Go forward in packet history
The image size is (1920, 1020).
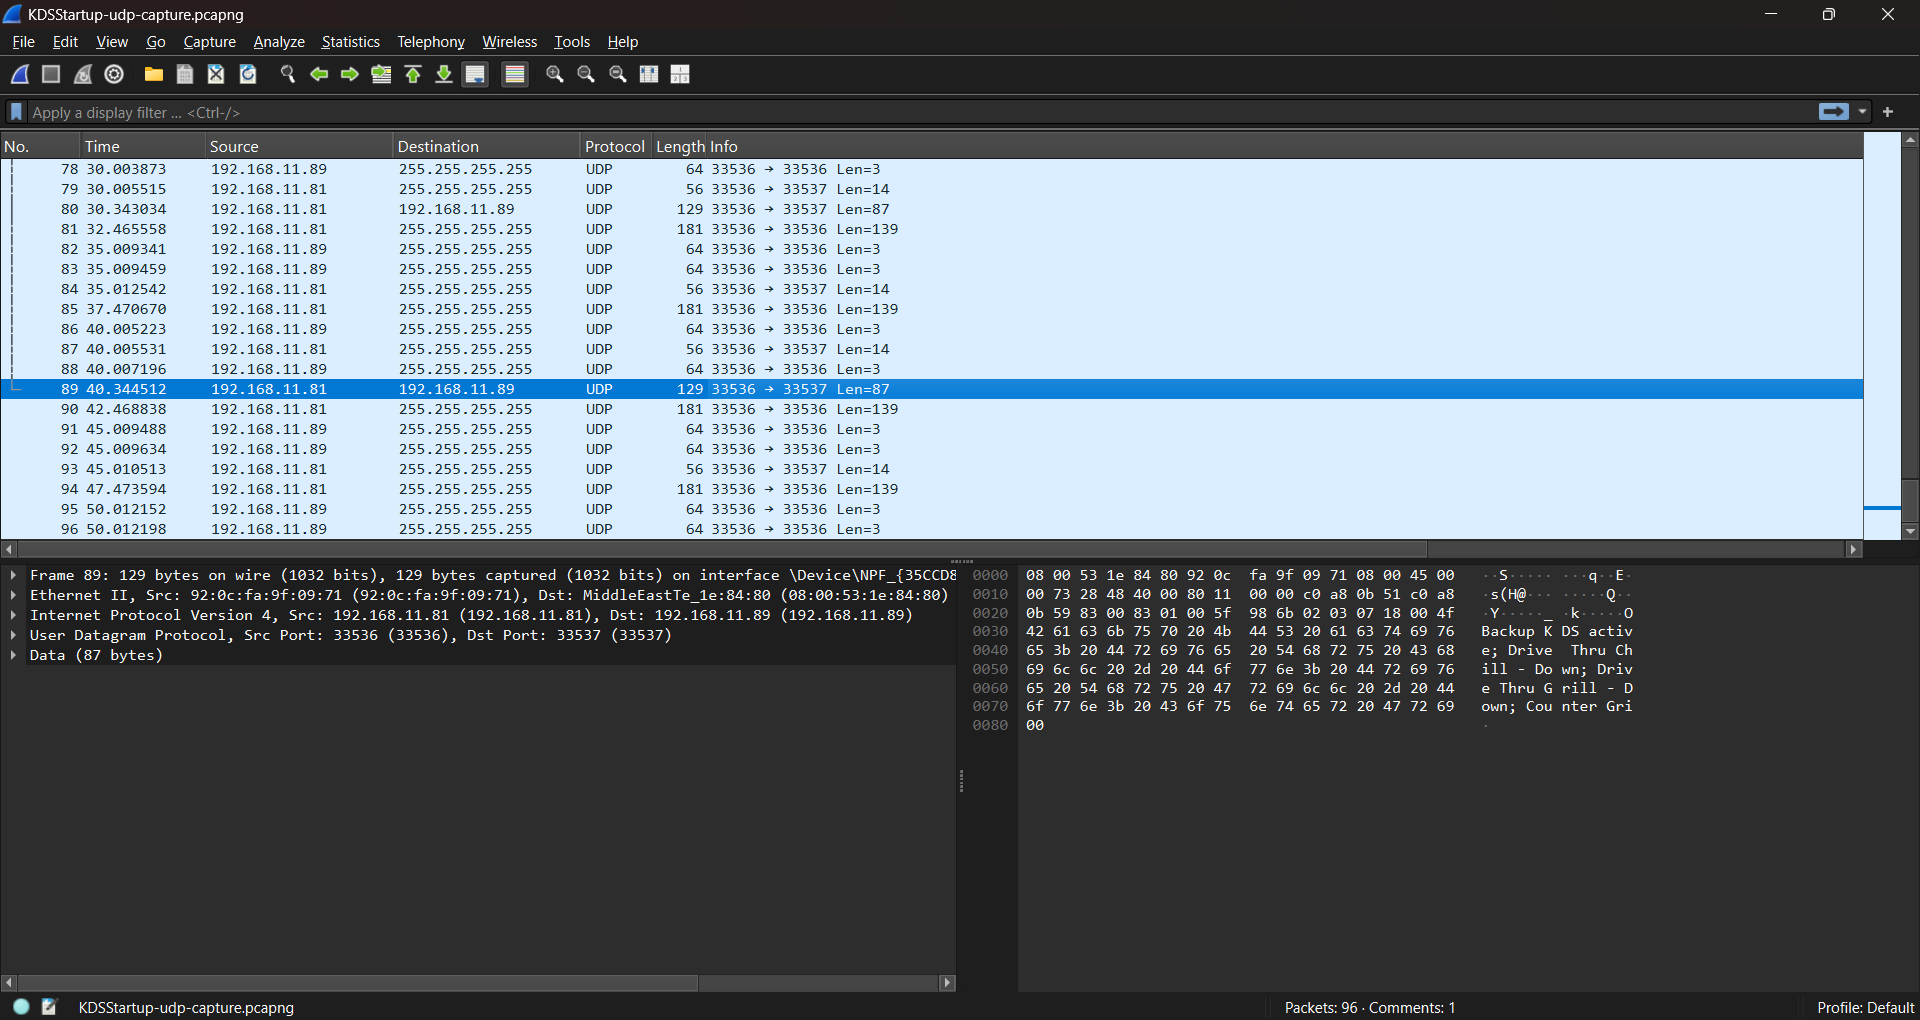point(350,74)
